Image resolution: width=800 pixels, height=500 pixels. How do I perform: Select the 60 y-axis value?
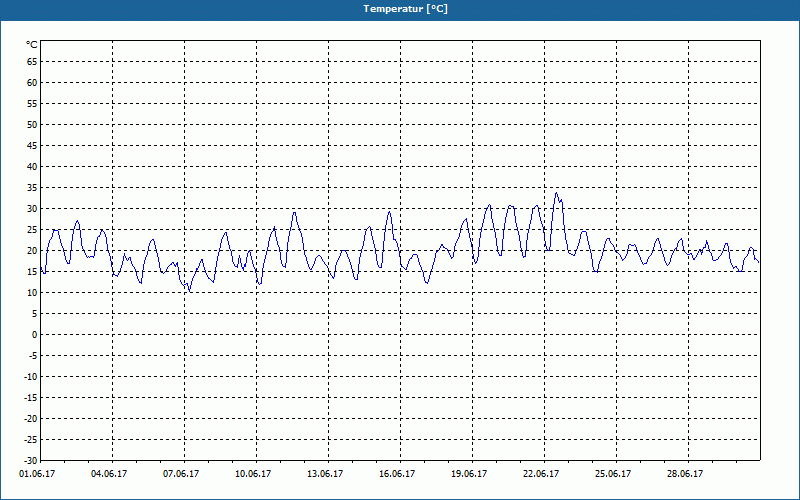[32, 83]
